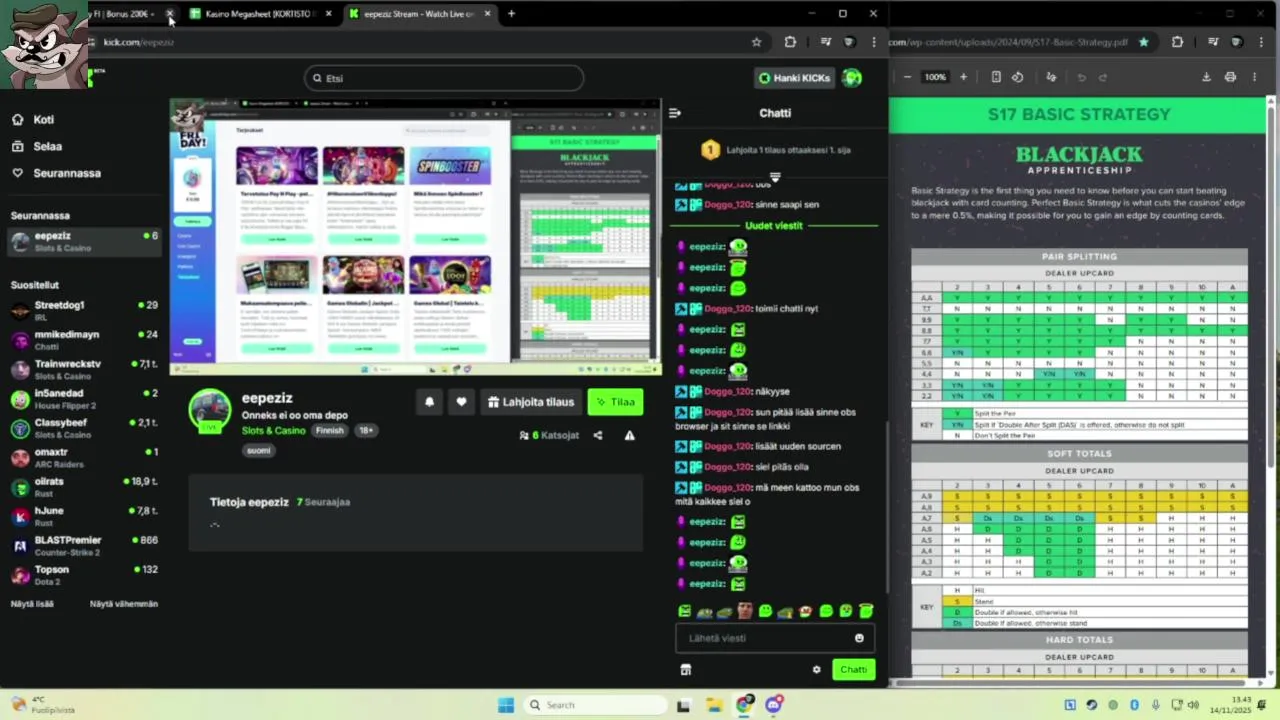The height and width of the screenshot is (720, 1280).
Task: Open the Topson recommended channel
Action: (84, 575)
